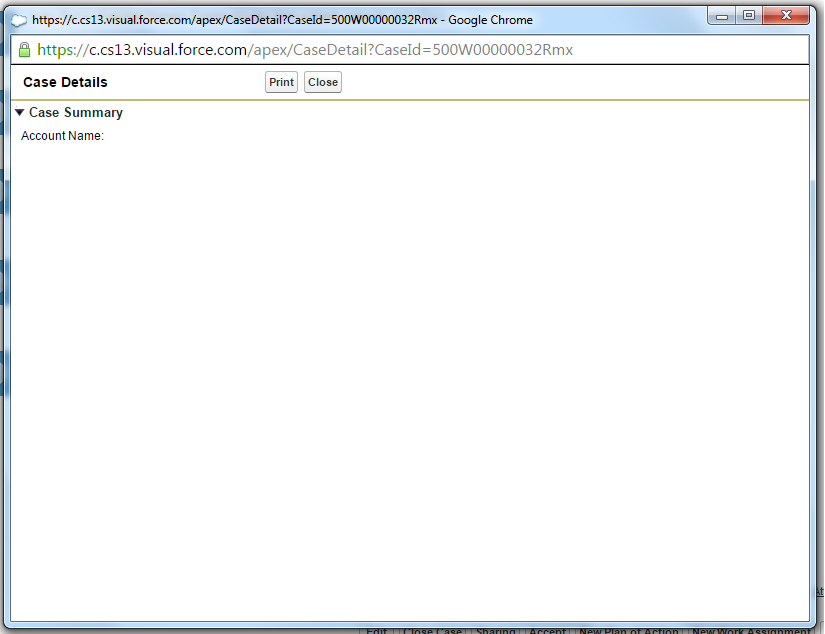Screen dimensions: 825x634
Task: Click the green padlock security icon
Action: point(24,50)
